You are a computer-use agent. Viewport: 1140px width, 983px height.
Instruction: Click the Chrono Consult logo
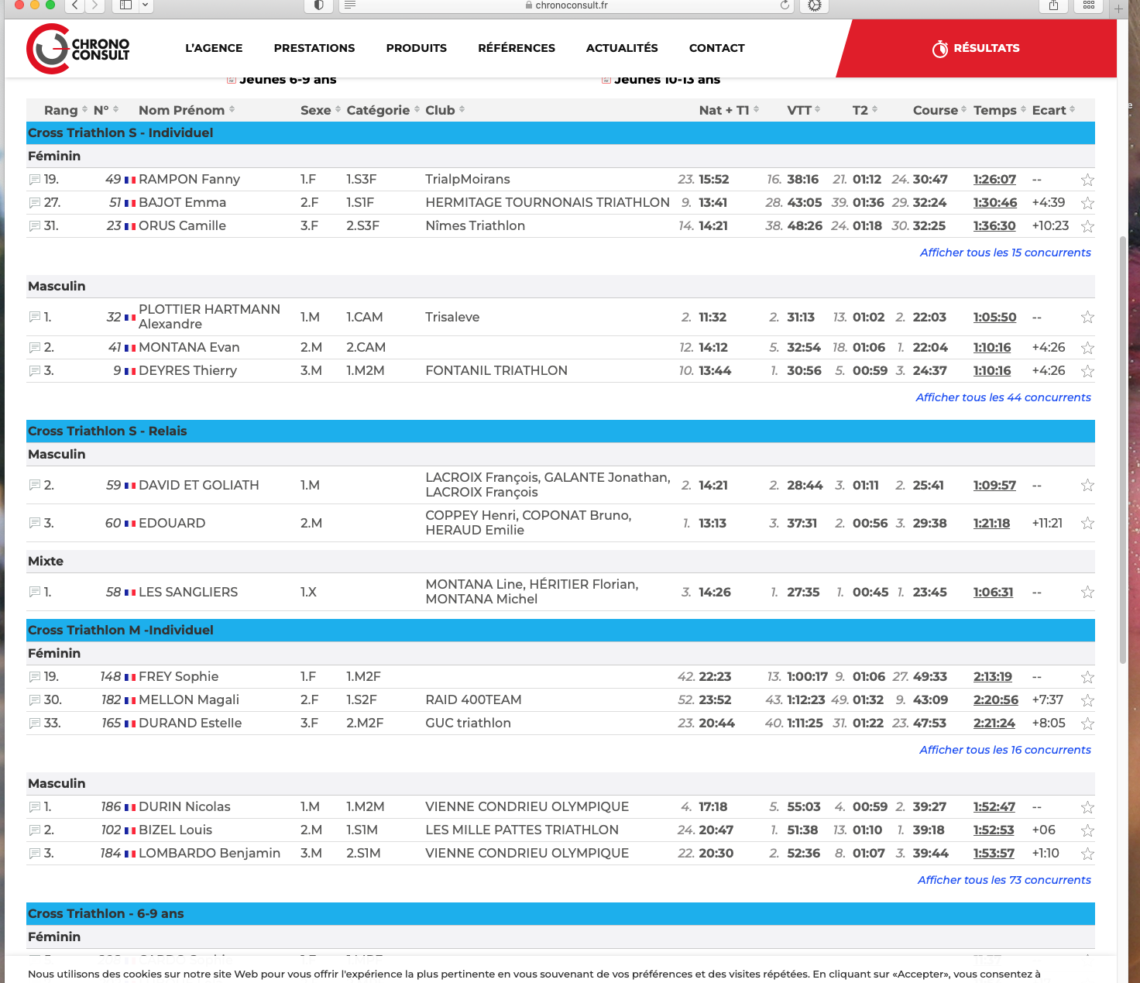[x=78, y=48]
